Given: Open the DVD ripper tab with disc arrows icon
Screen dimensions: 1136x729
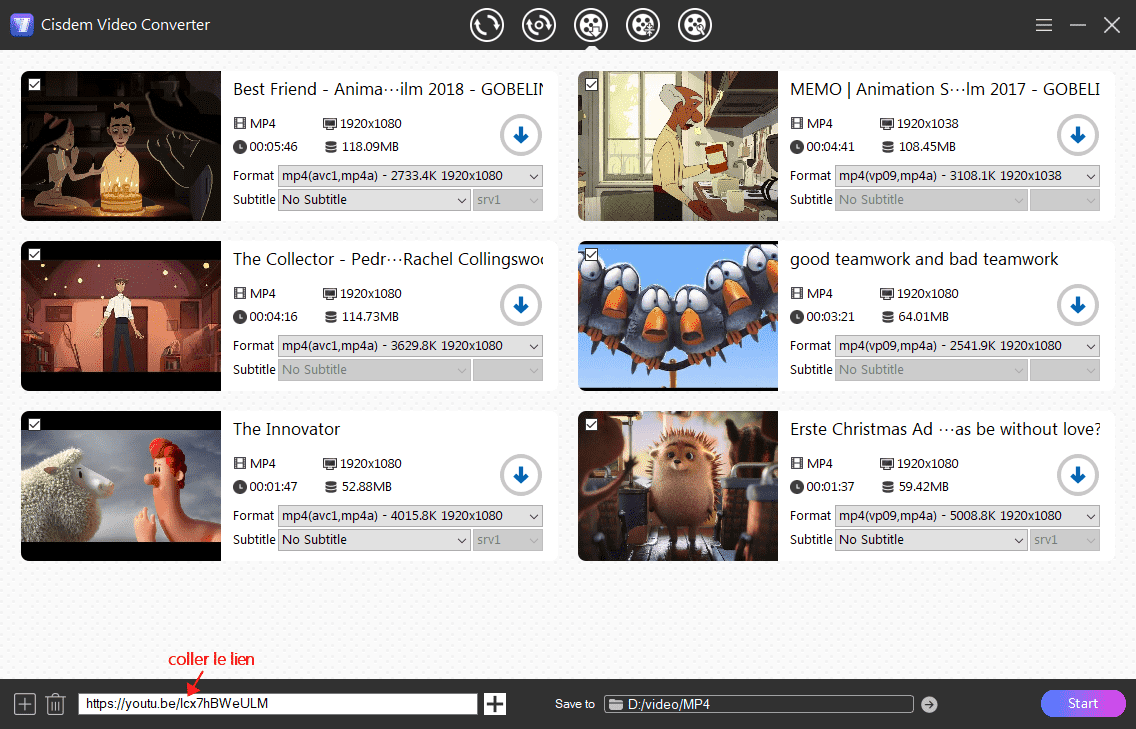Looking at the screenshot, I should [538, 25].
